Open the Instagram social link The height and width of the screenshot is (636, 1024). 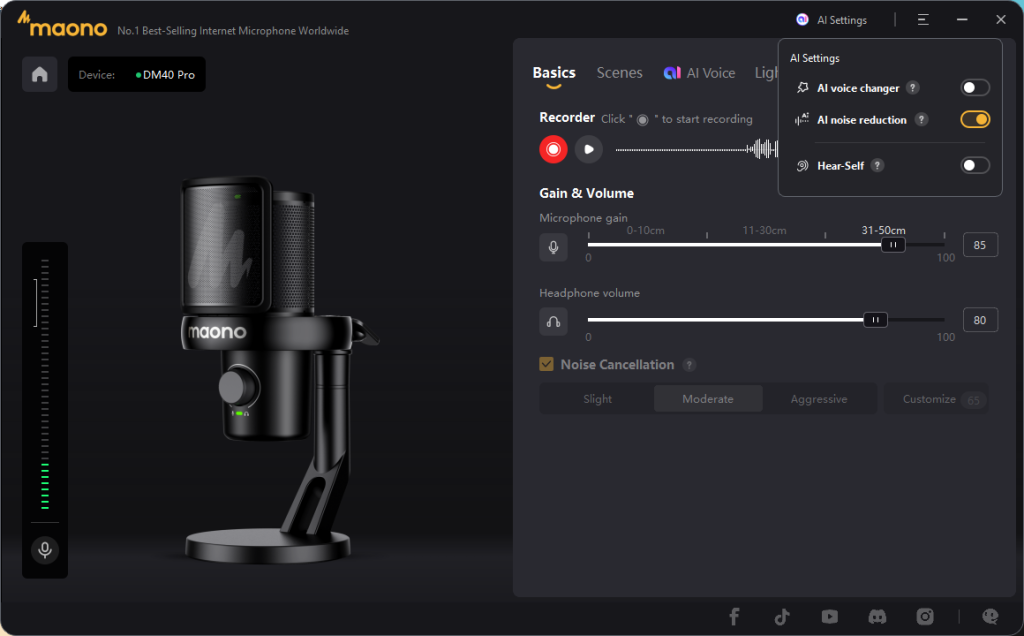pyautogui.click(x=925, y=616)
